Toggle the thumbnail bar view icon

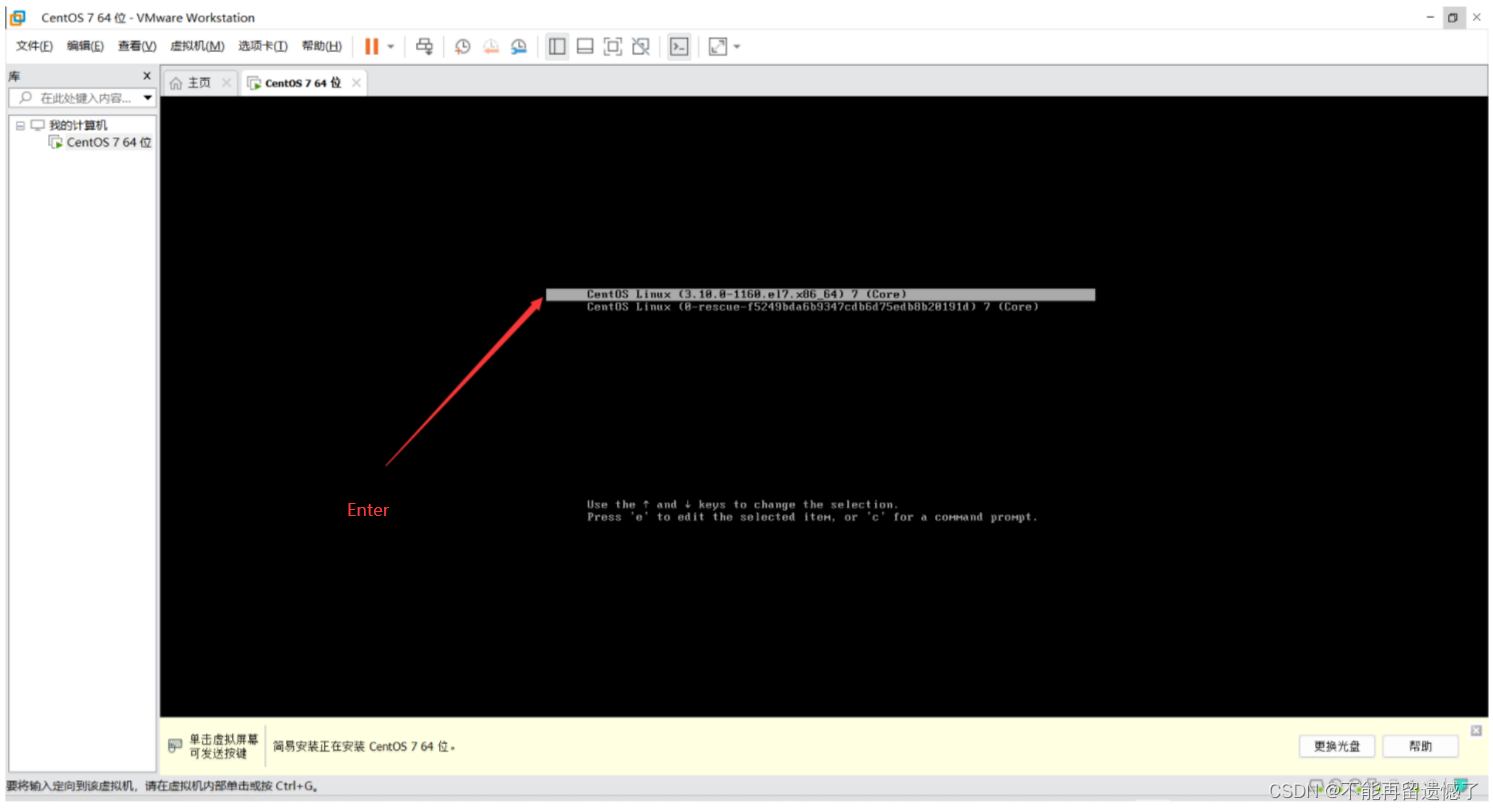[x=585, y=46]
